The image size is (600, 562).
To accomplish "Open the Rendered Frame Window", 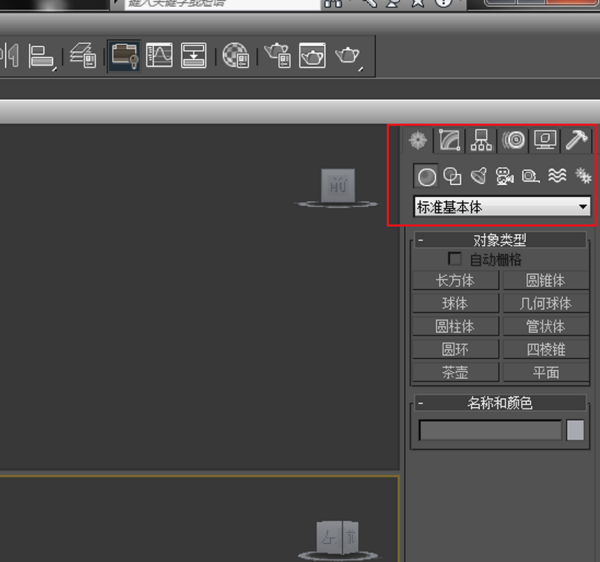I will (x=312, y=55).
